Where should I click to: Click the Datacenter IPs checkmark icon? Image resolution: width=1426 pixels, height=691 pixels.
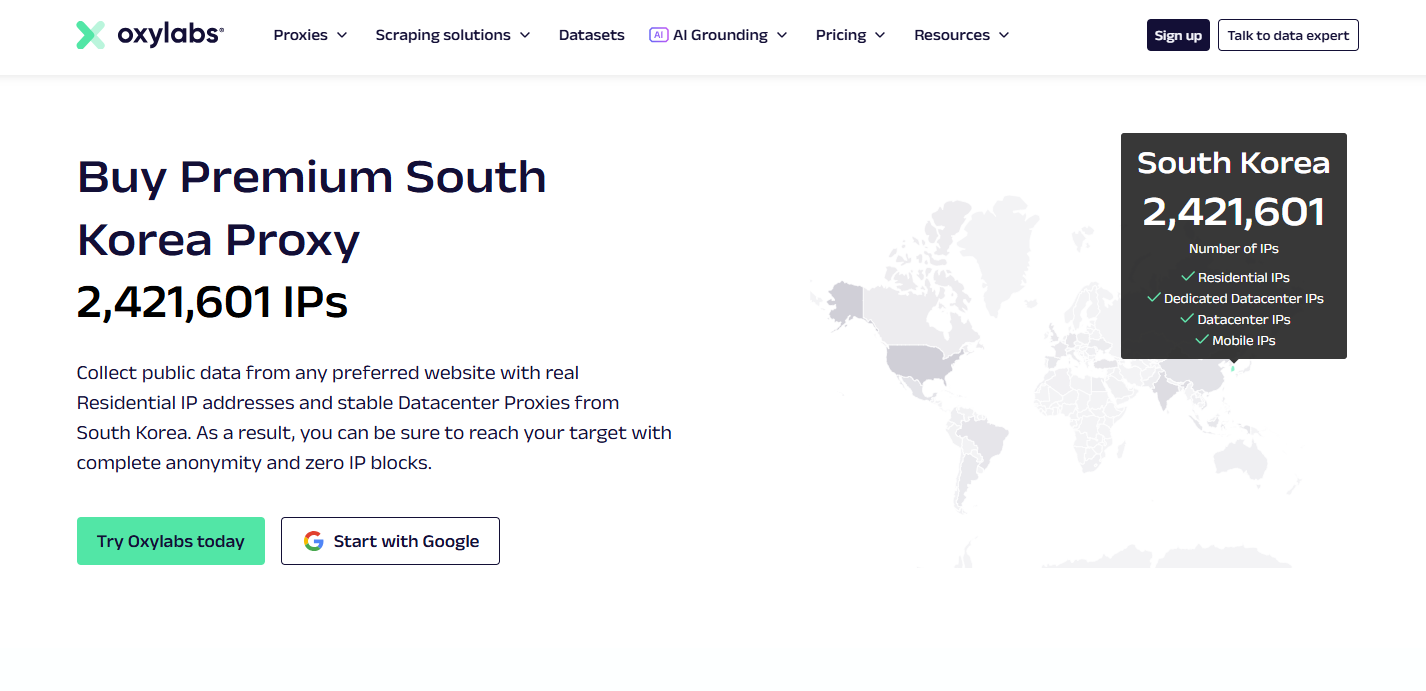[1187, 319]
